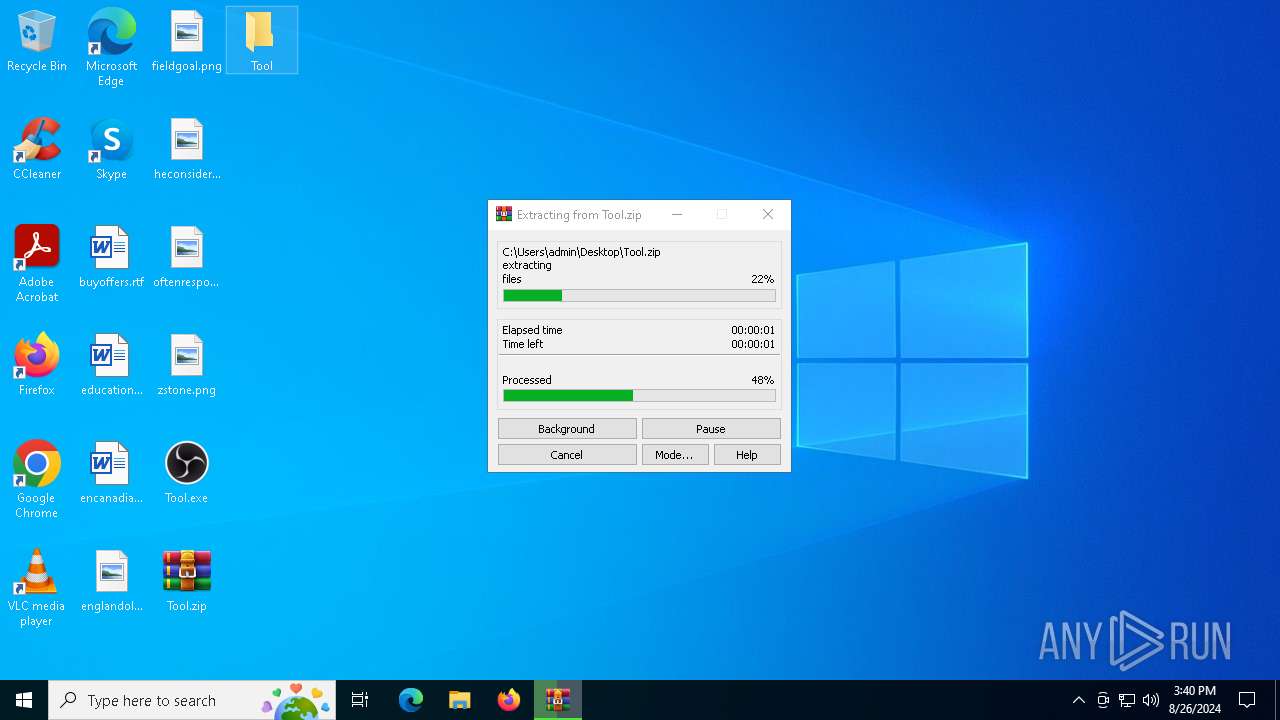Open the Adobe Acrobat shortcut

pyautogui.click(x=37, y=264)
